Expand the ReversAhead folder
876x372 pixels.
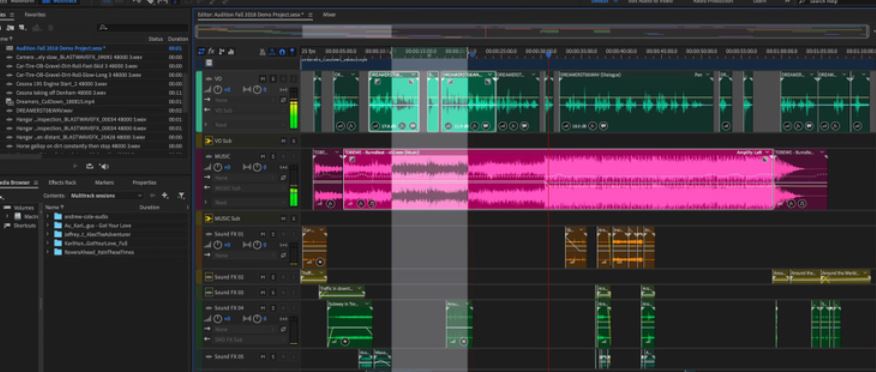tap(47, 252)
